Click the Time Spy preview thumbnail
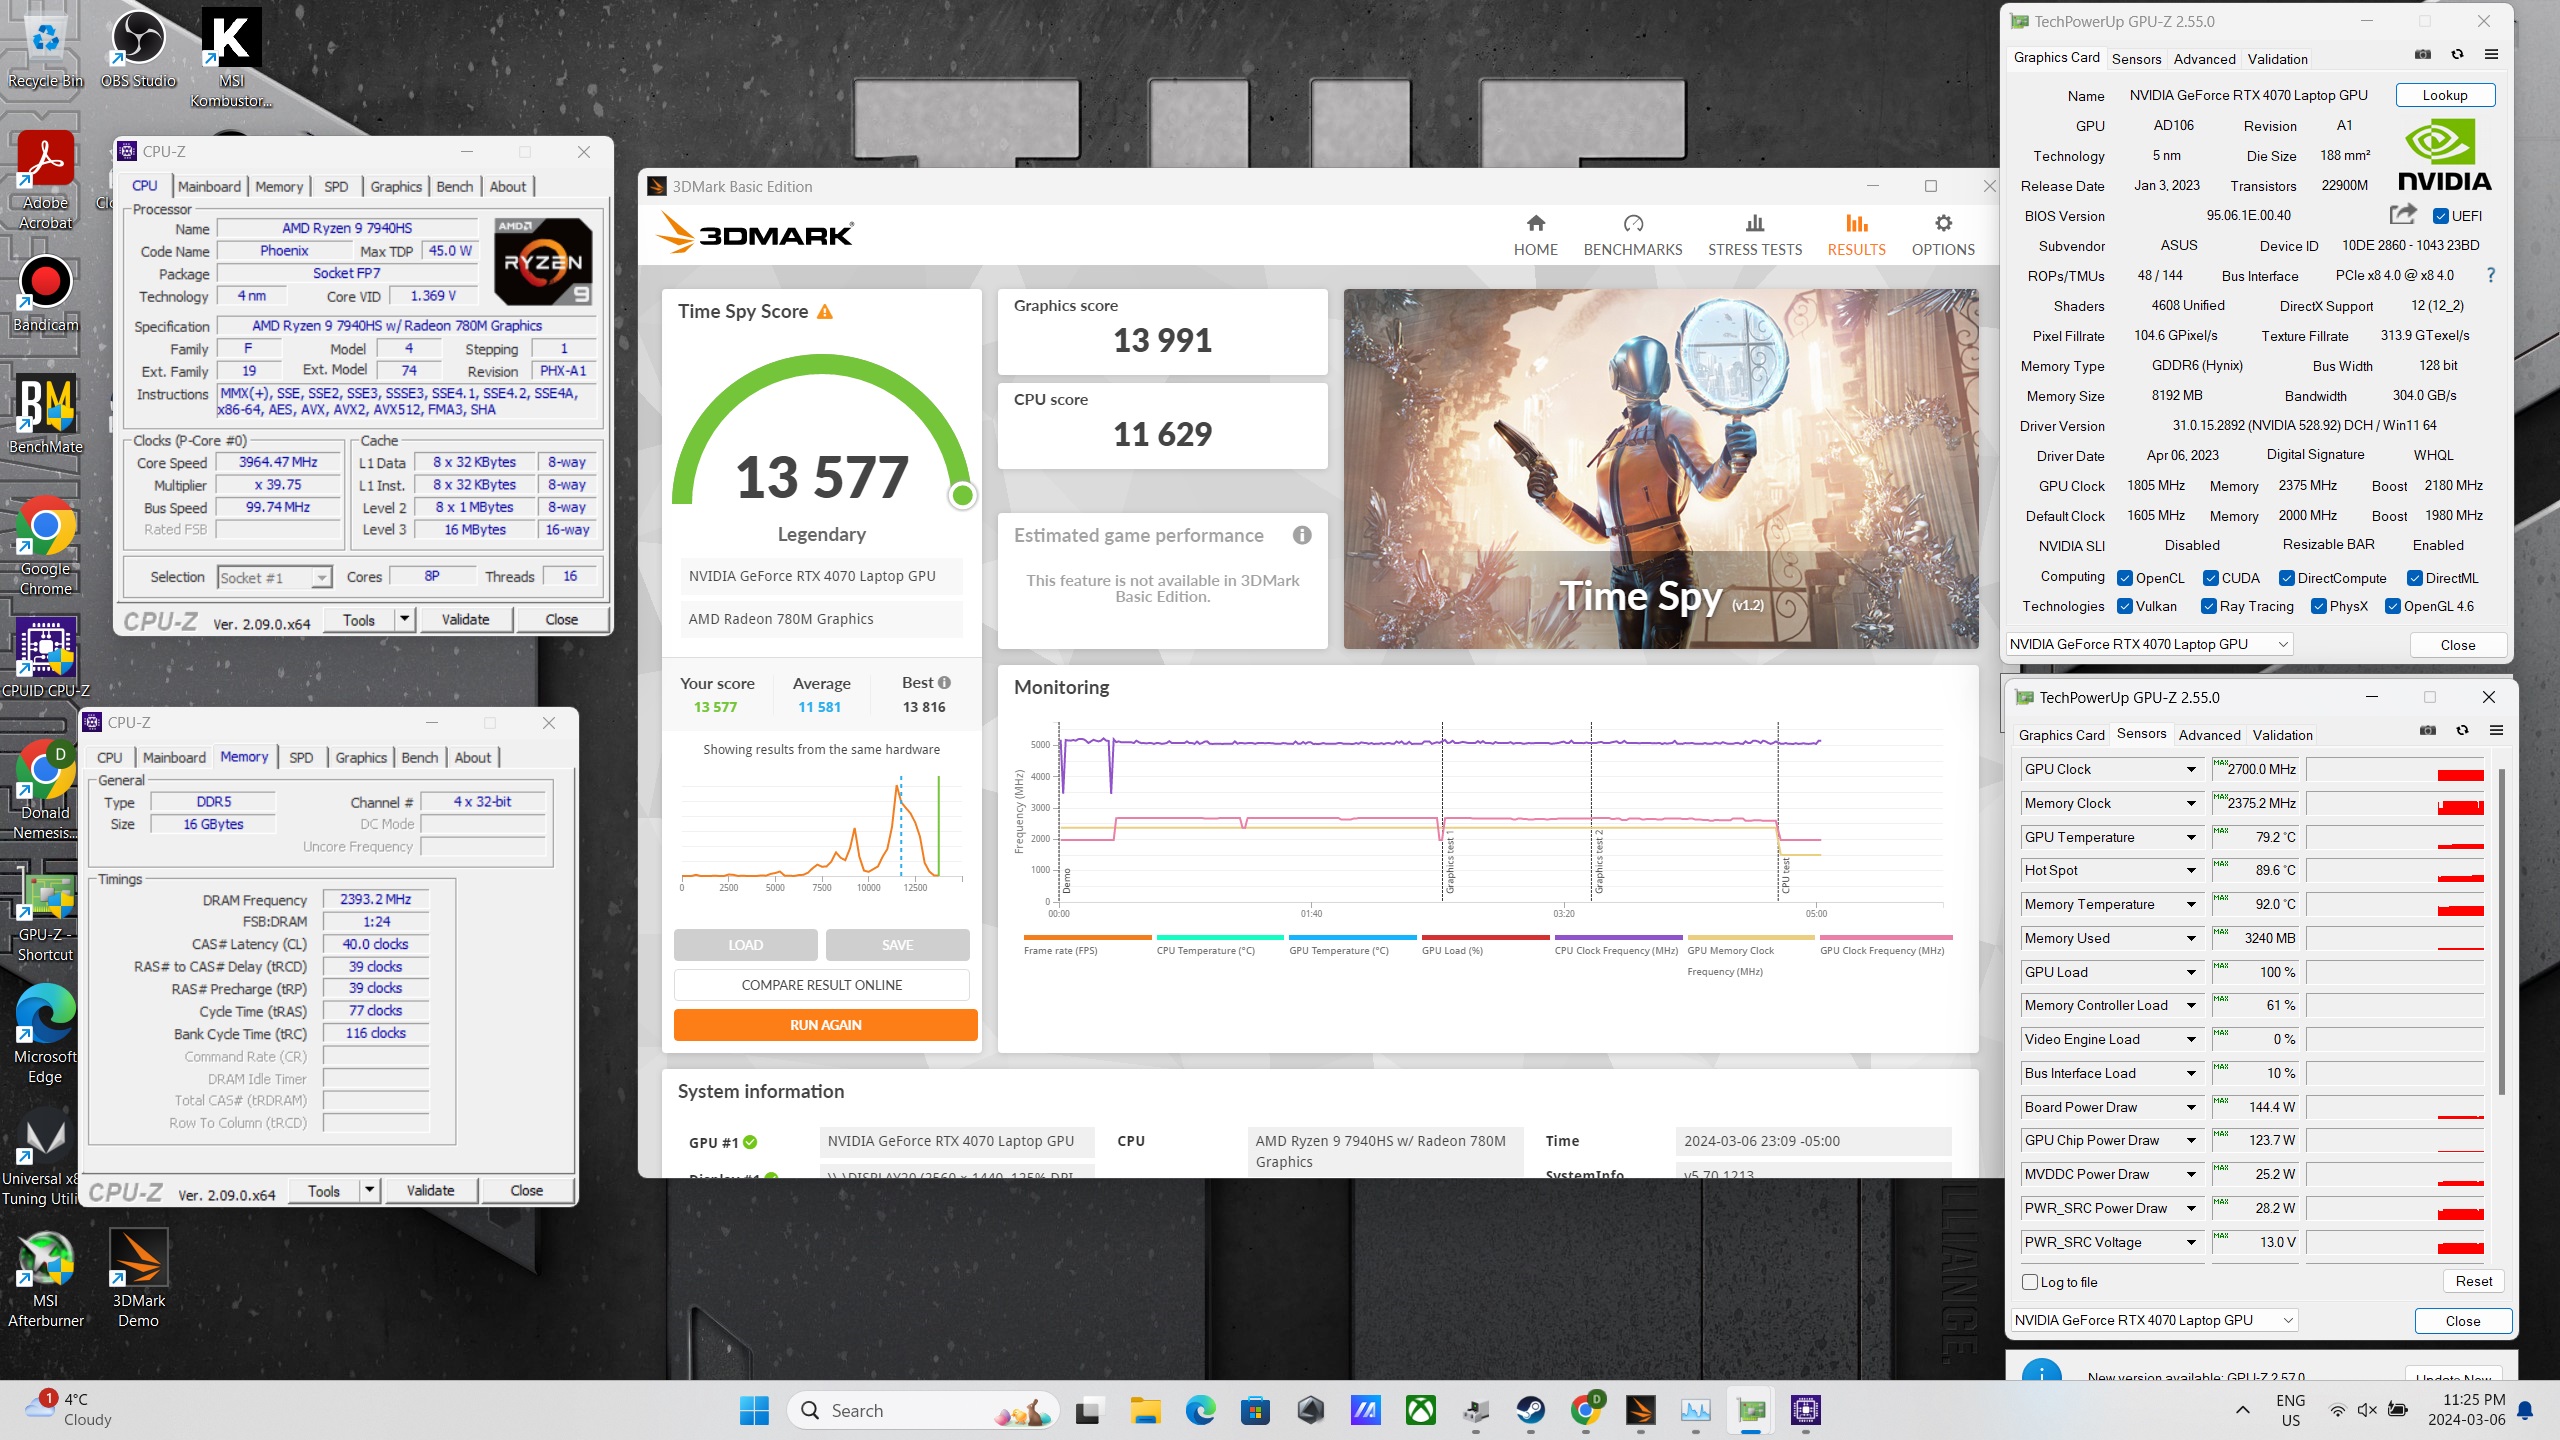Viewport: 2560px width, 1440px height. point(1660,469)
